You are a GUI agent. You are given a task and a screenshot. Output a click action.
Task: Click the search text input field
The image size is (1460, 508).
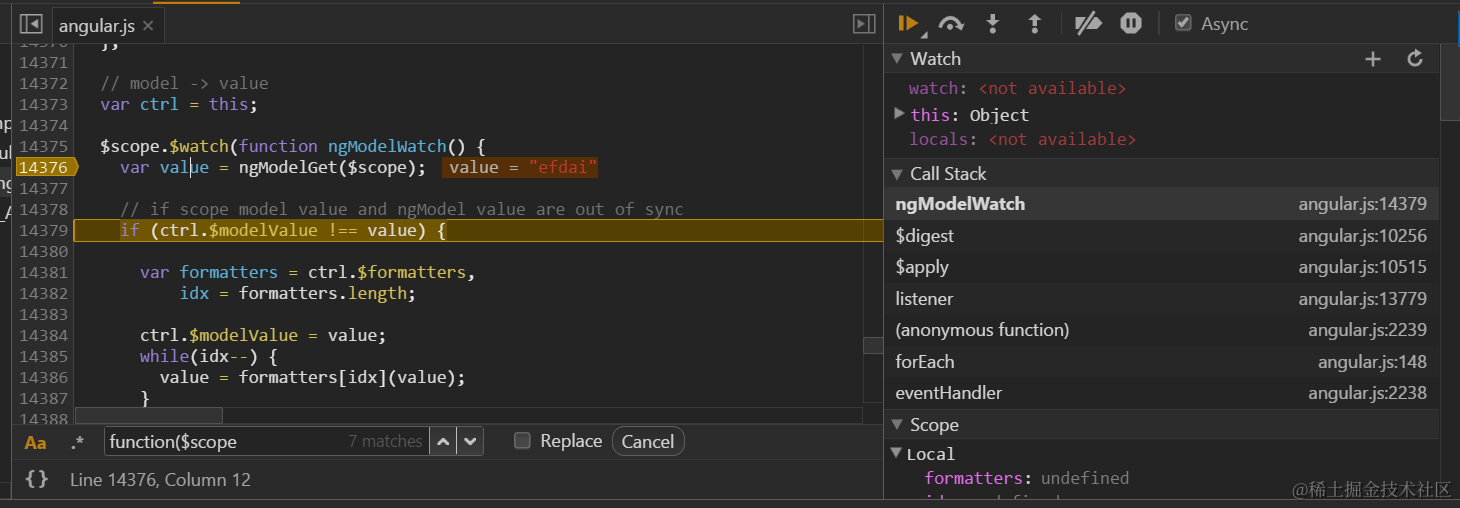click(x=225, y=441)
